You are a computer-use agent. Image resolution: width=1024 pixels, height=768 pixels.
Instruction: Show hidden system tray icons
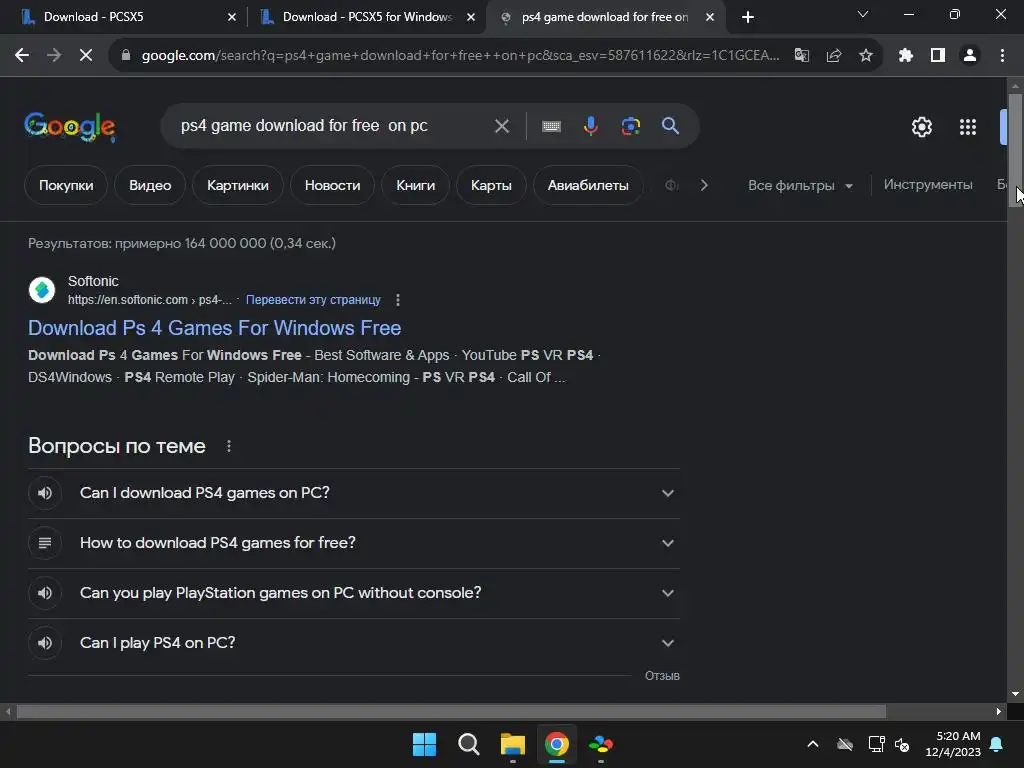pos(813,744)
